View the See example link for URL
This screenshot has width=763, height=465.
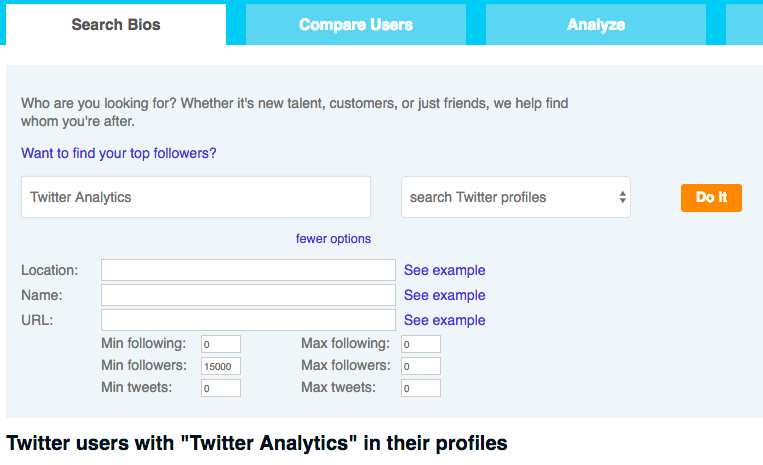coord(444,320)
